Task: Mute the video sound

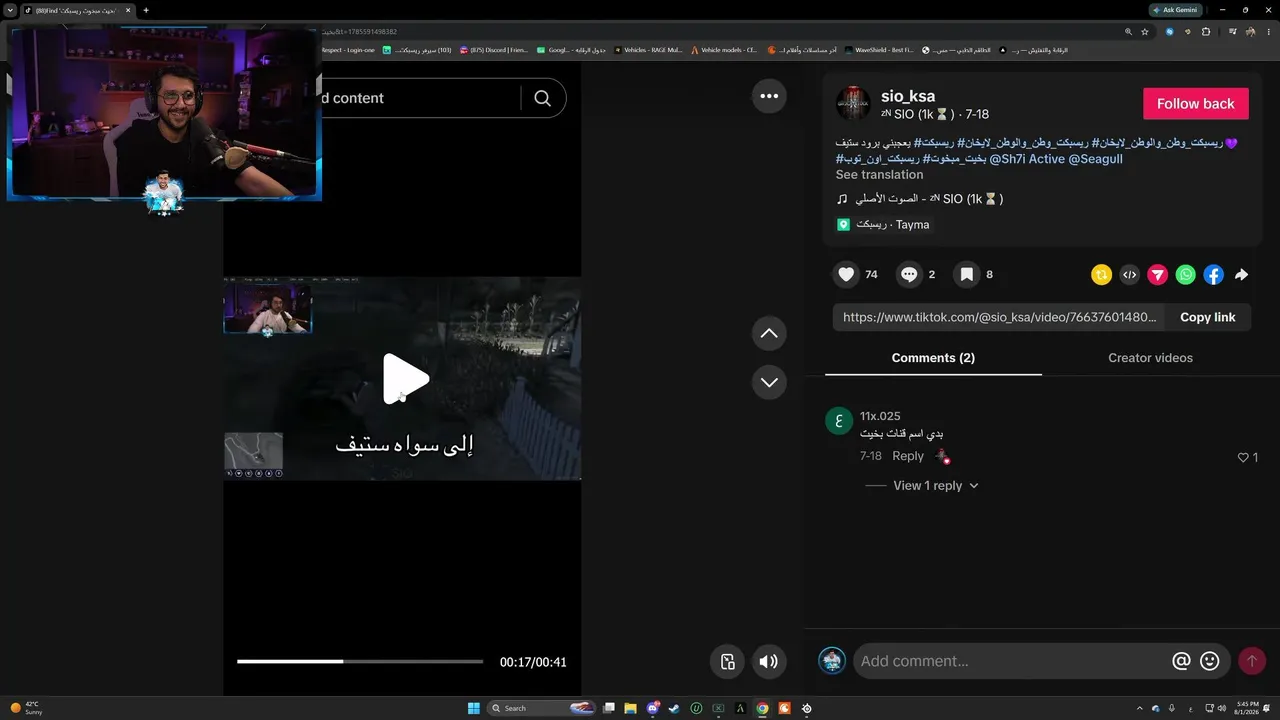Action: (x=769, y=661)
